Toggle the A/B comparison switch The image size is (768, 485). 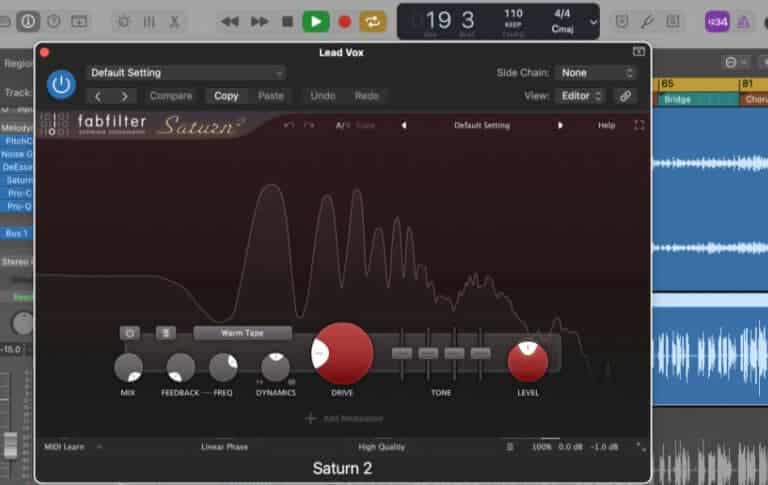coord(343,125)
